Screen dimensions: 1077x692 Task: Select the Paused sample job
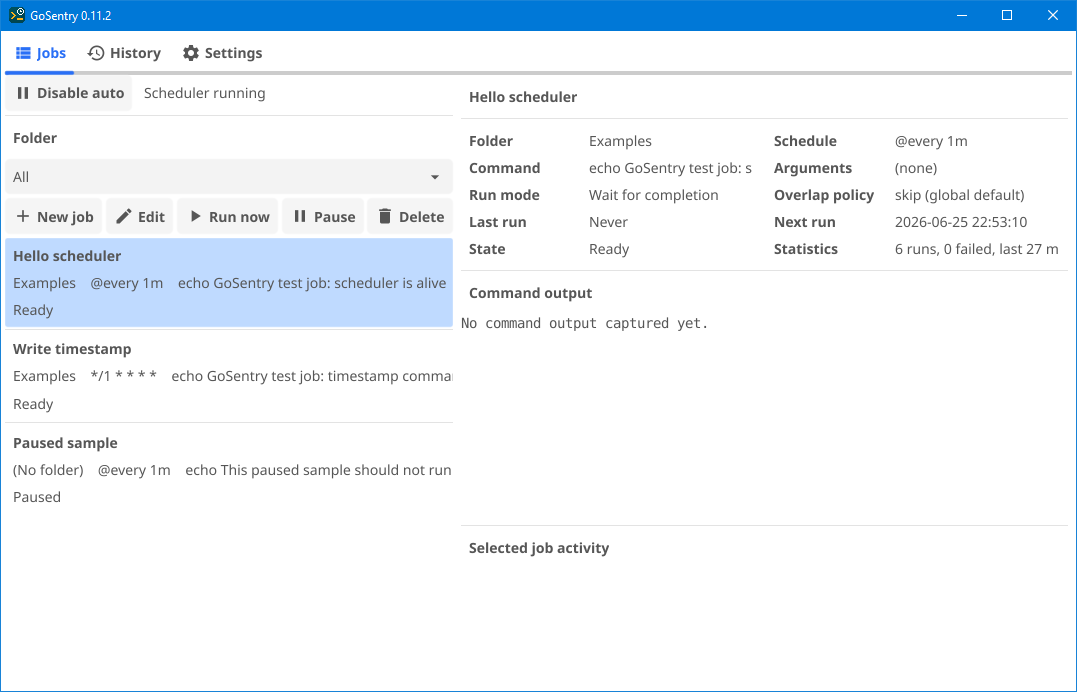tap(229, 469)
